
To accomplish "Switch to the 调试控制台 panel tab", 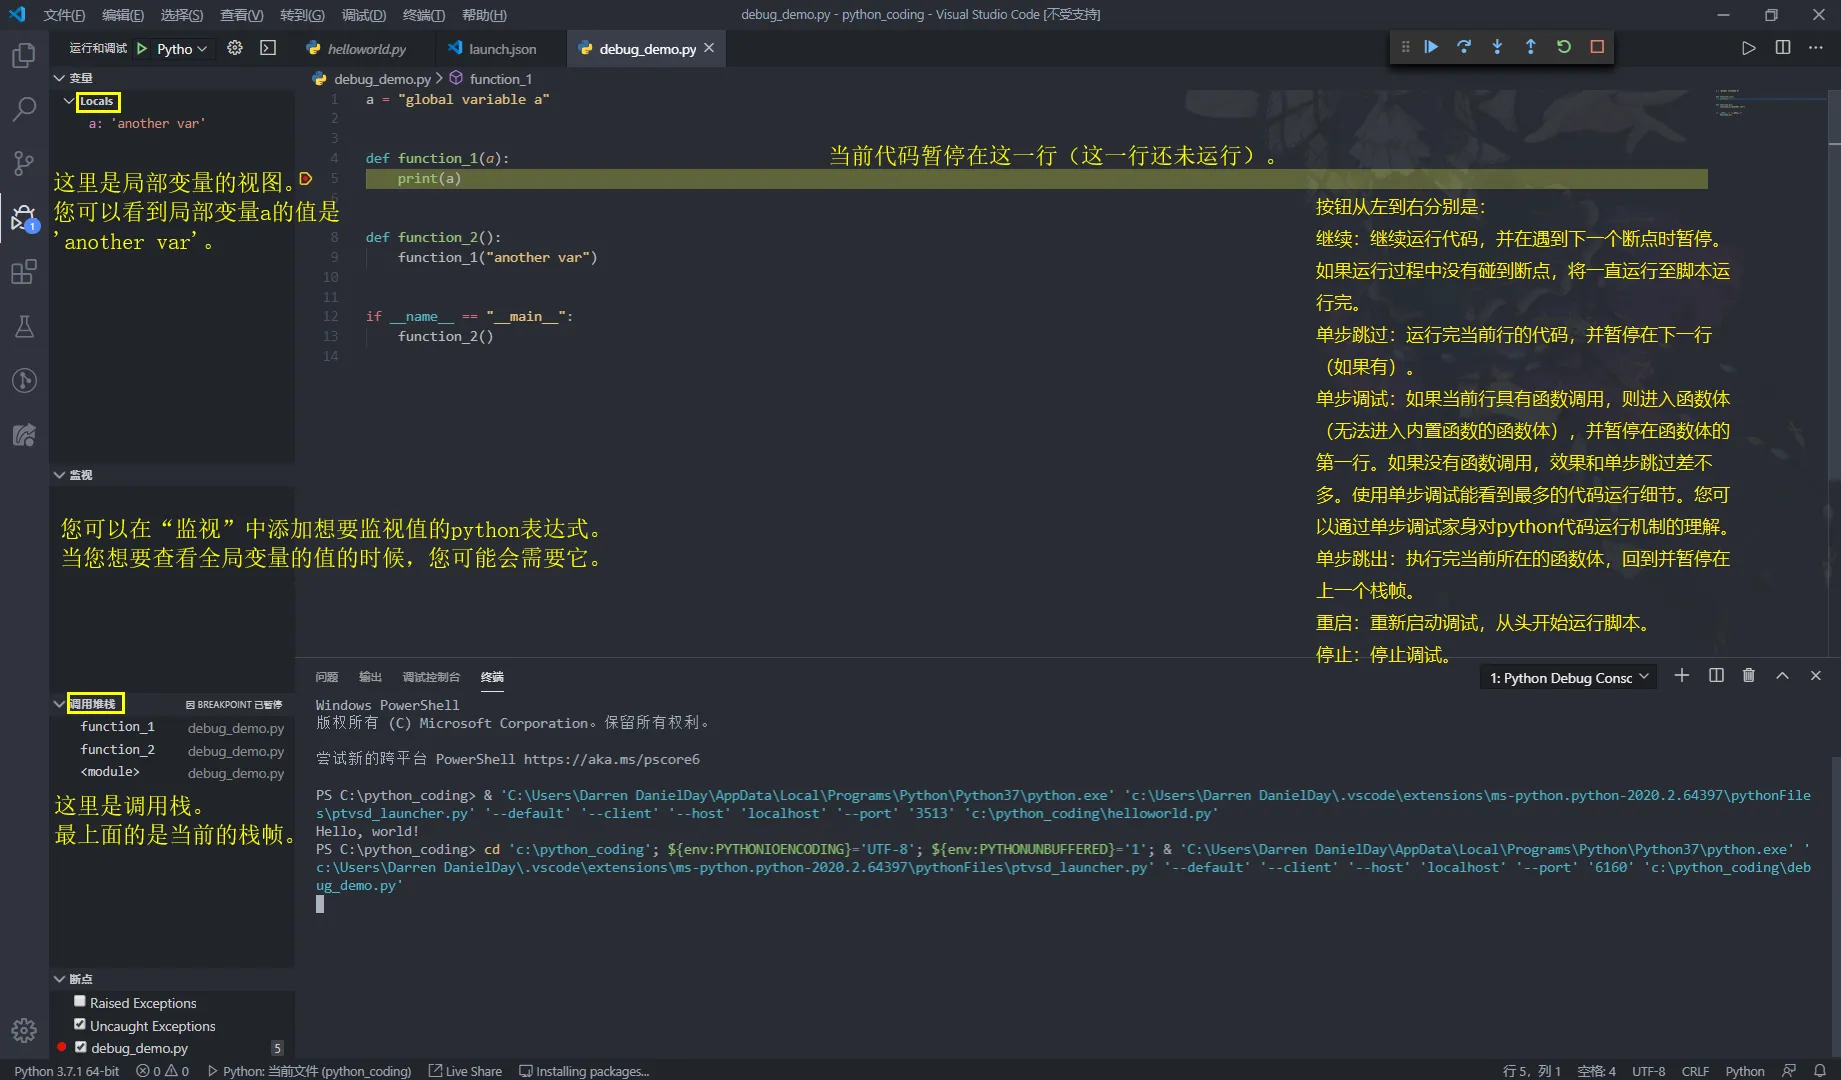I will (x=431, y=677).
